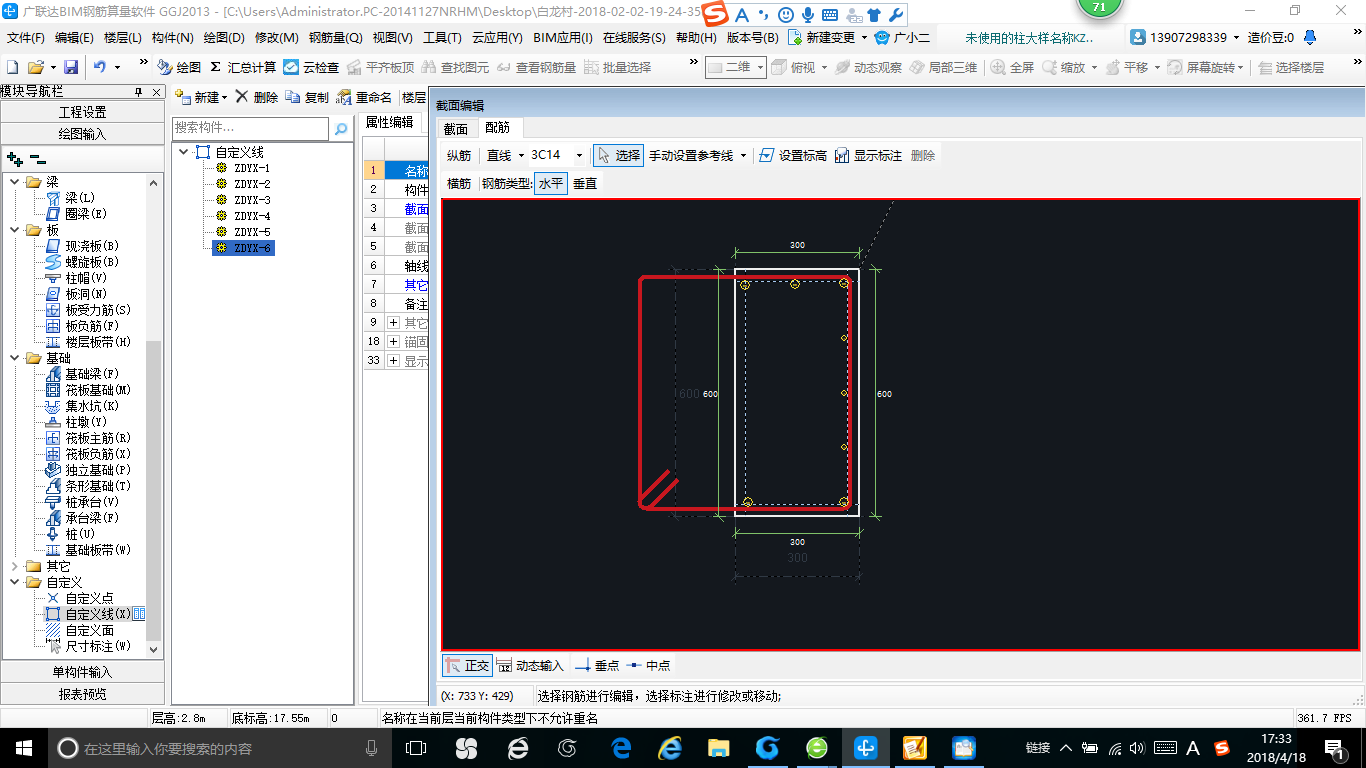Switch to the 配筋 tab
The height and width of the screenshot is (768, 1366).
pos(497,127)
